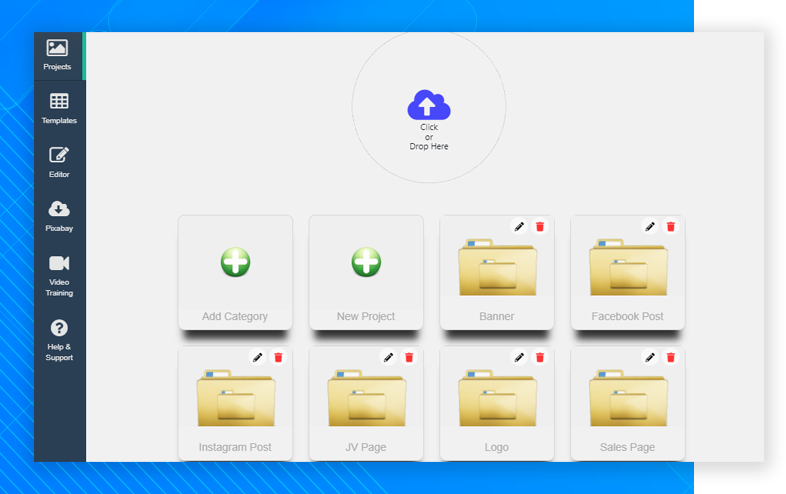
Task: Delete the Sales Page category with the trash icon
Action: [x=671, y=358]
